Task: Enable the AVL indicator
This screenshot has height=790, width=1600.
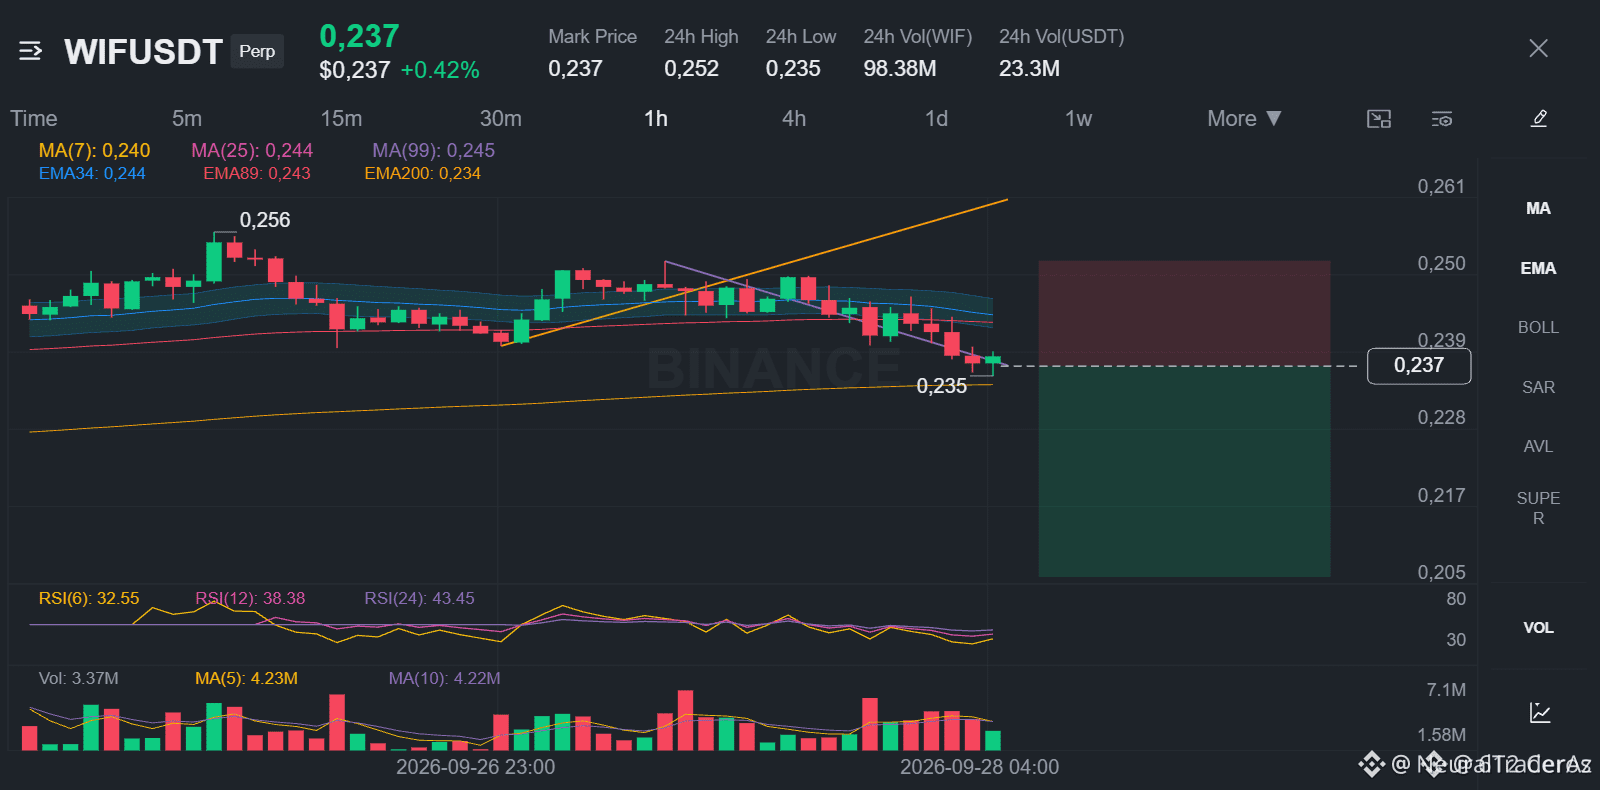Action: coord(1538,446)
